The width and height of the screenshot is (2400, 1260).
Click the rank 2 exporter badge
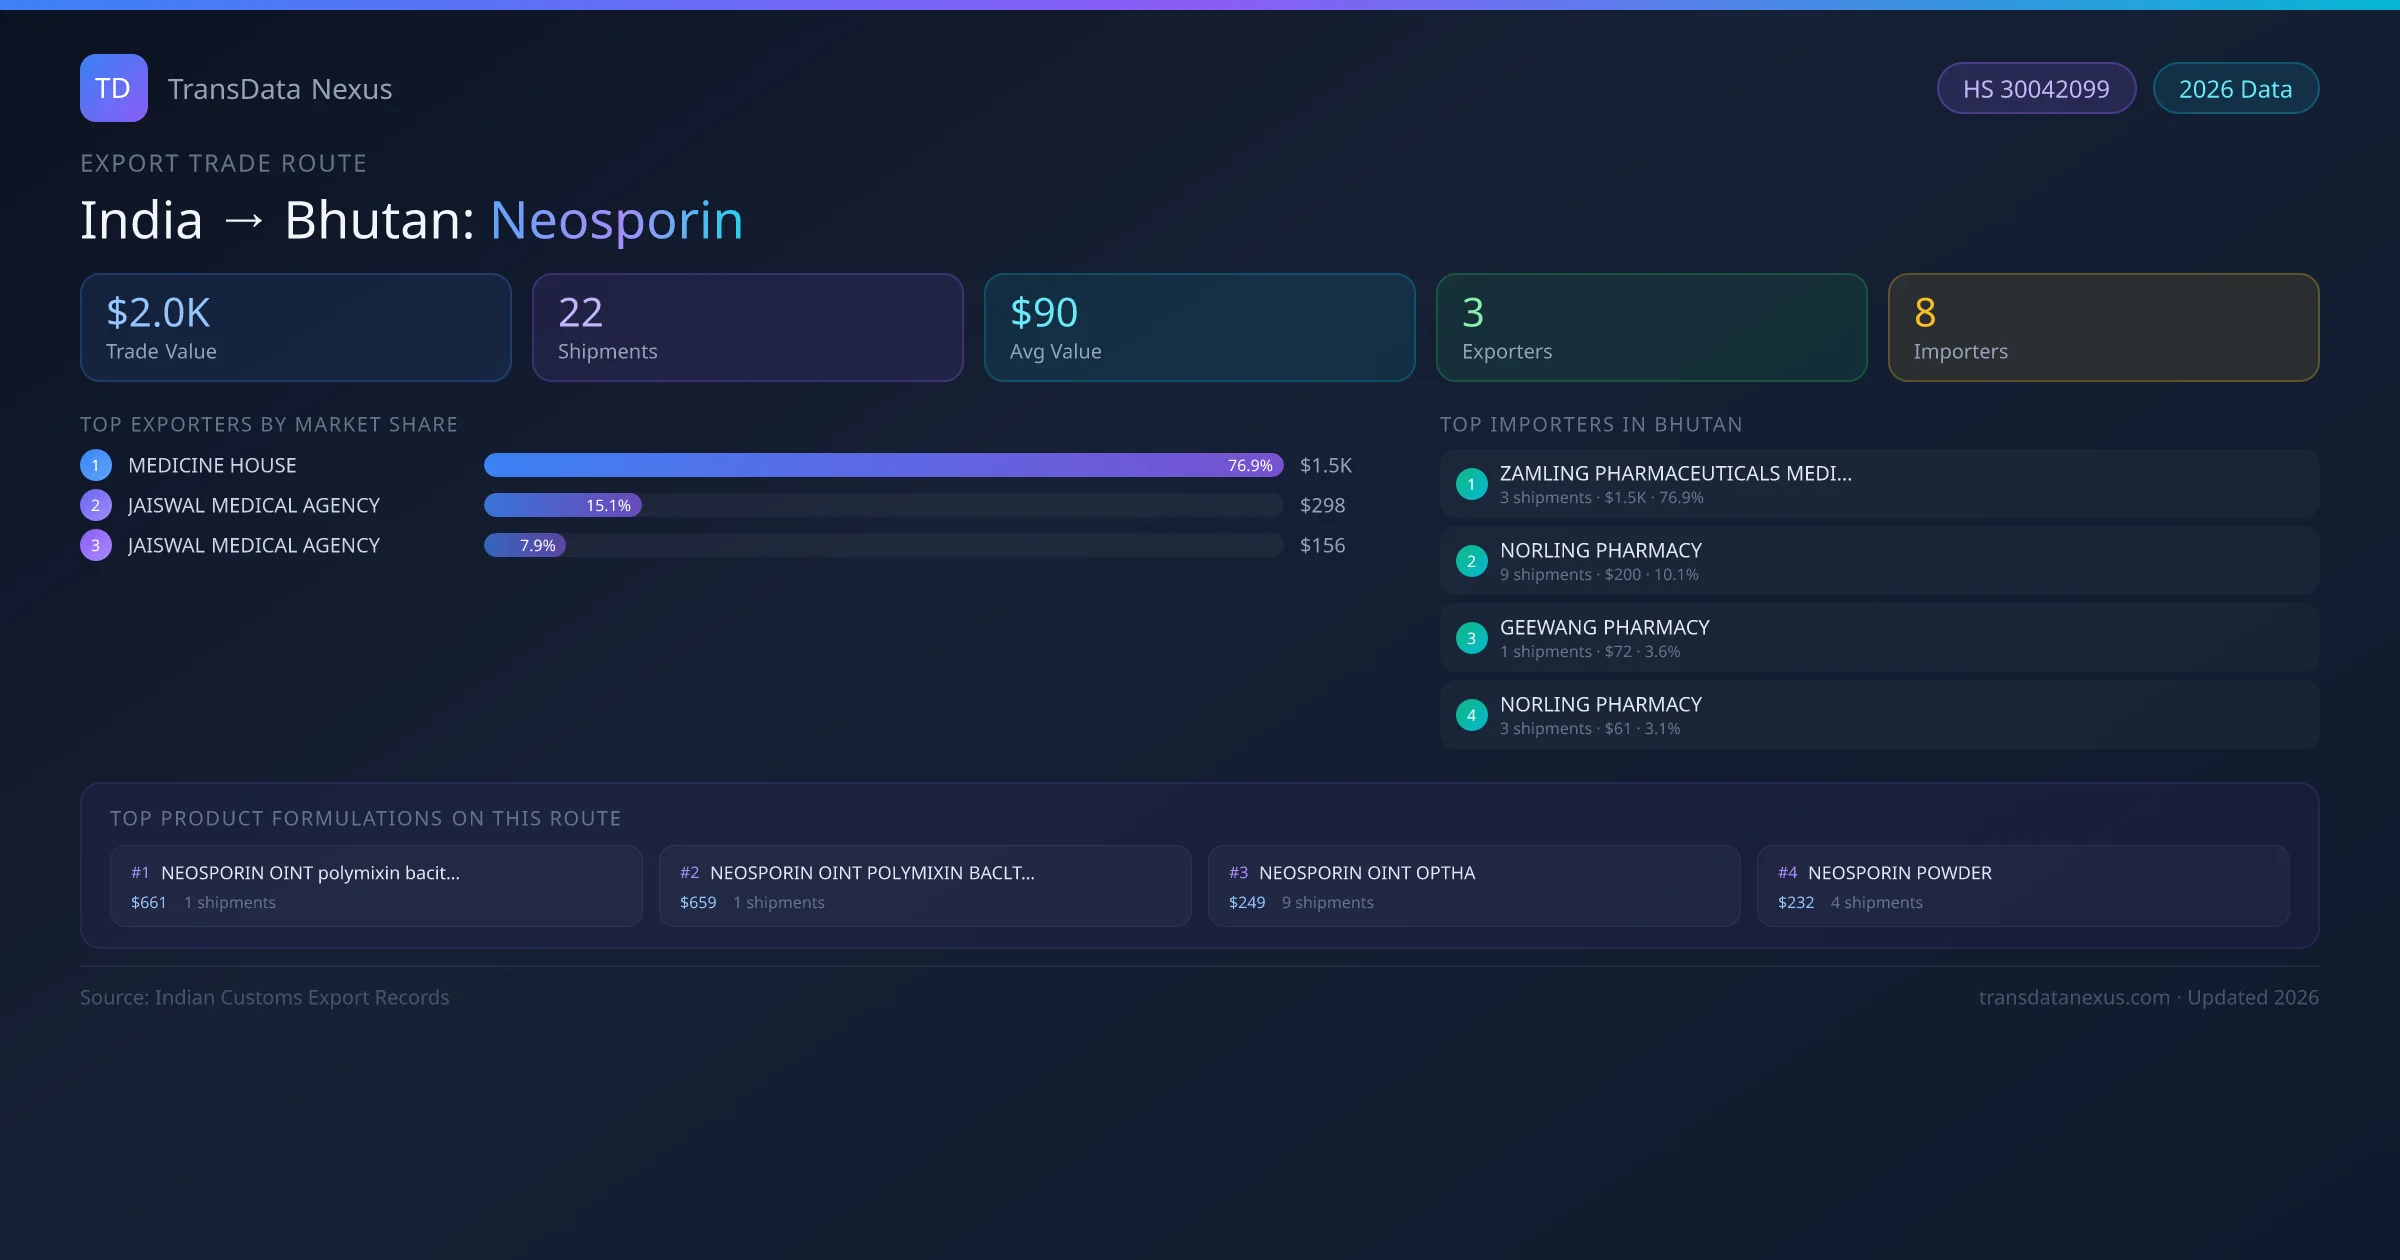tap(96, 505)
